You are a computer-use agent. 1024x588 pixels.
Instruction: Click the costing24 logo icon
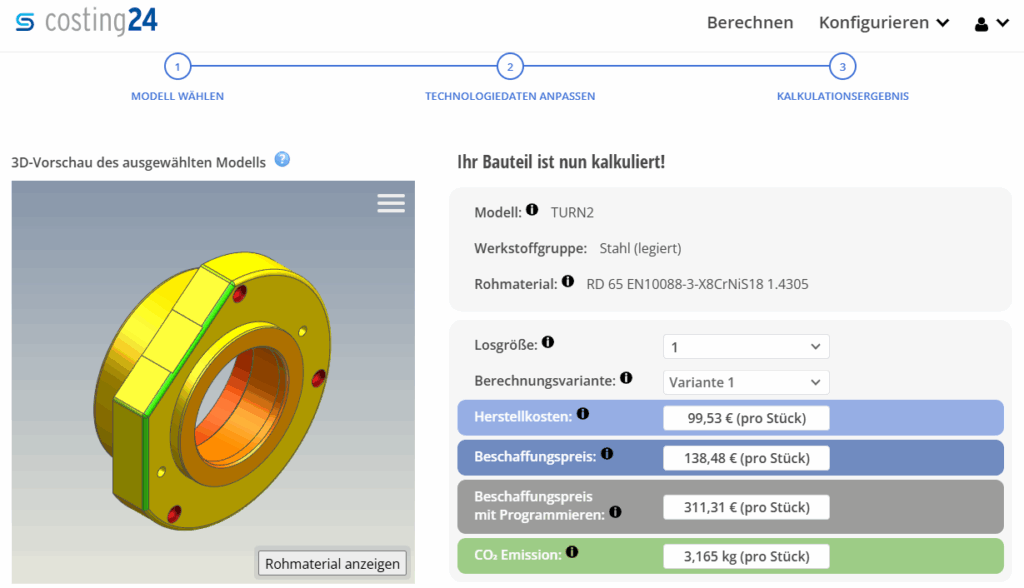24,21
